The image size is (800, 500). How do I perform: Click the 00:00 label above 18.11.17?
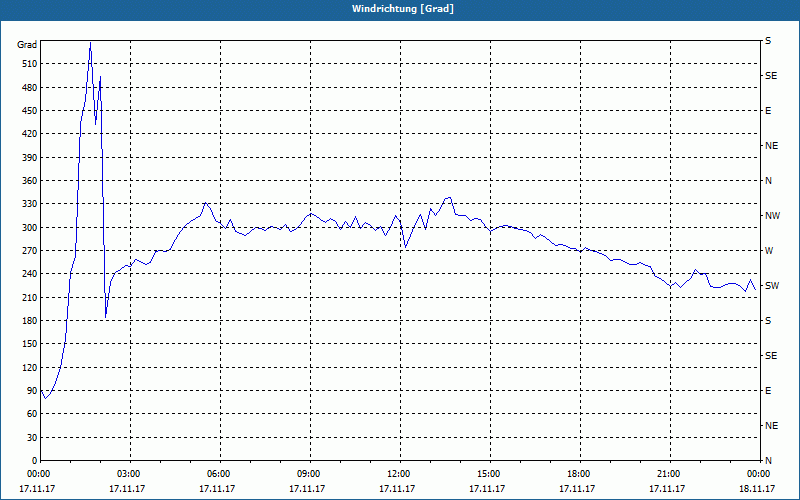760,474
